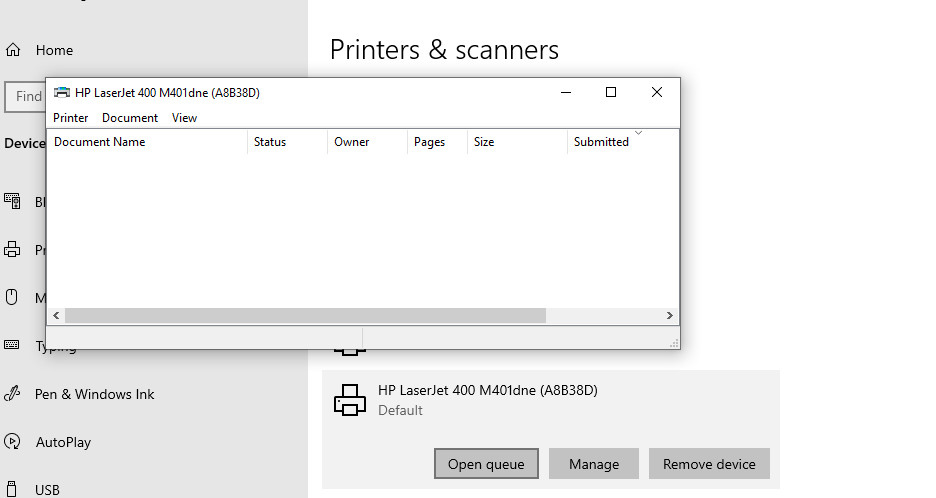Click the HP LaserJet printer icon in Settings

(350, 400)
